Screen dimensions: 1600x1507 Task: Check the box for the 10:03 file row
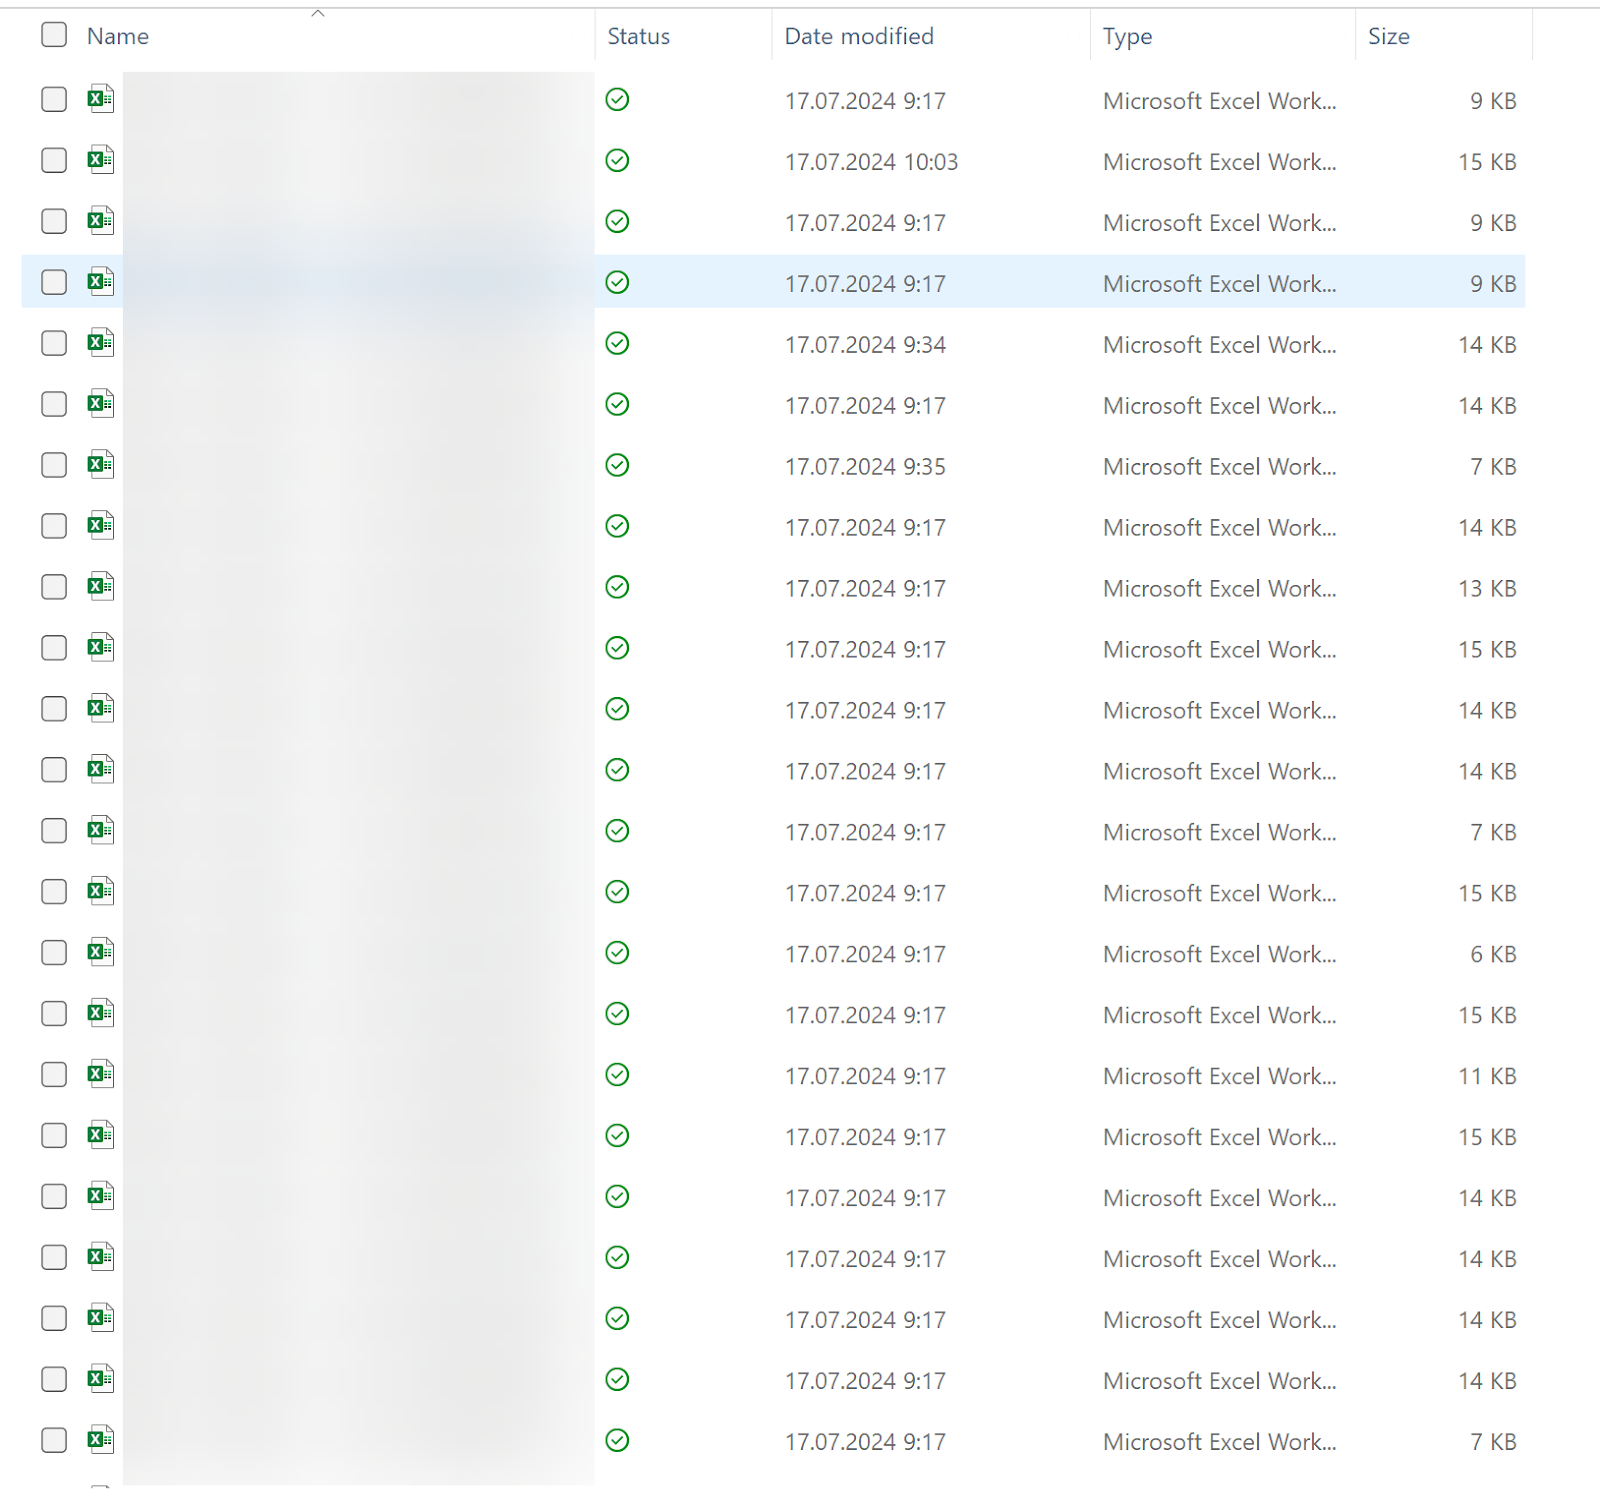coord(54,160)
